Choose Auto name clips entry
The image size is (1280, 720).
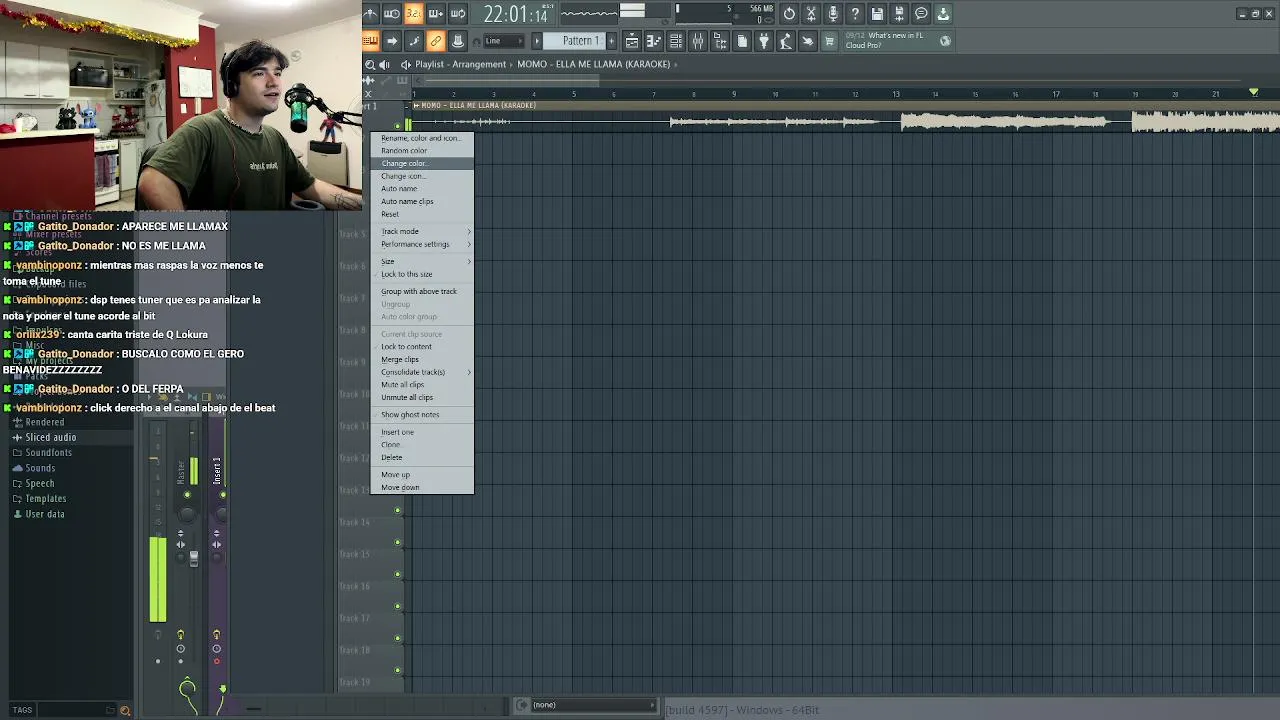tap(422, 201)
